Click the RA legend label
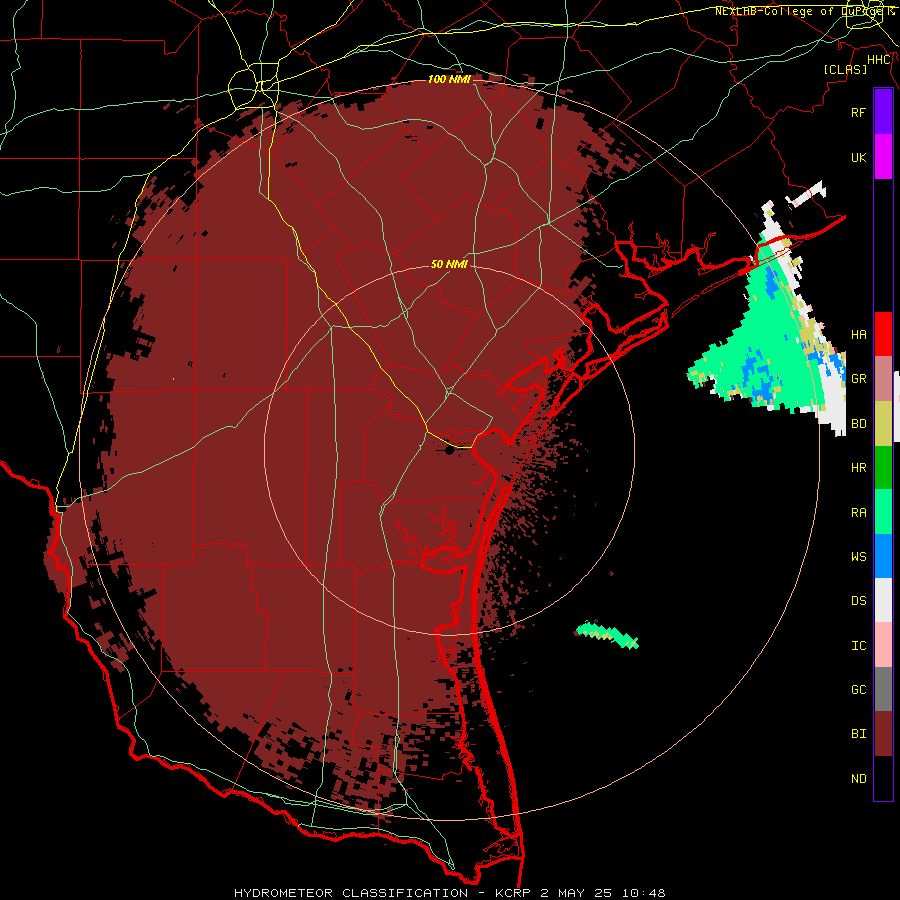This screenshot has width=900, height=900. (x=858, y=513)
